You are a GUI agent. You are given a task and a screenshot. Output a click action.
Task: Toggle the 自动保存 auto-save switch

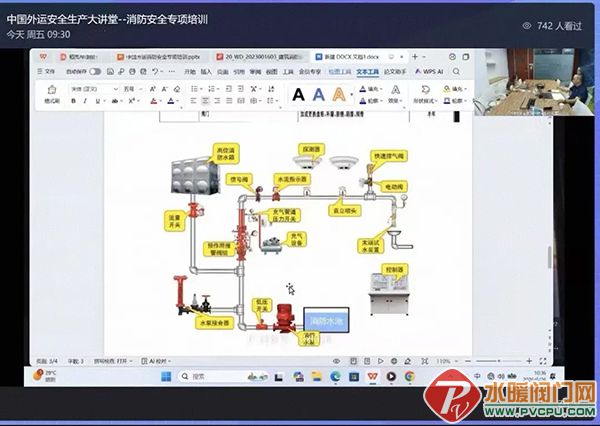tap(95, 72)
